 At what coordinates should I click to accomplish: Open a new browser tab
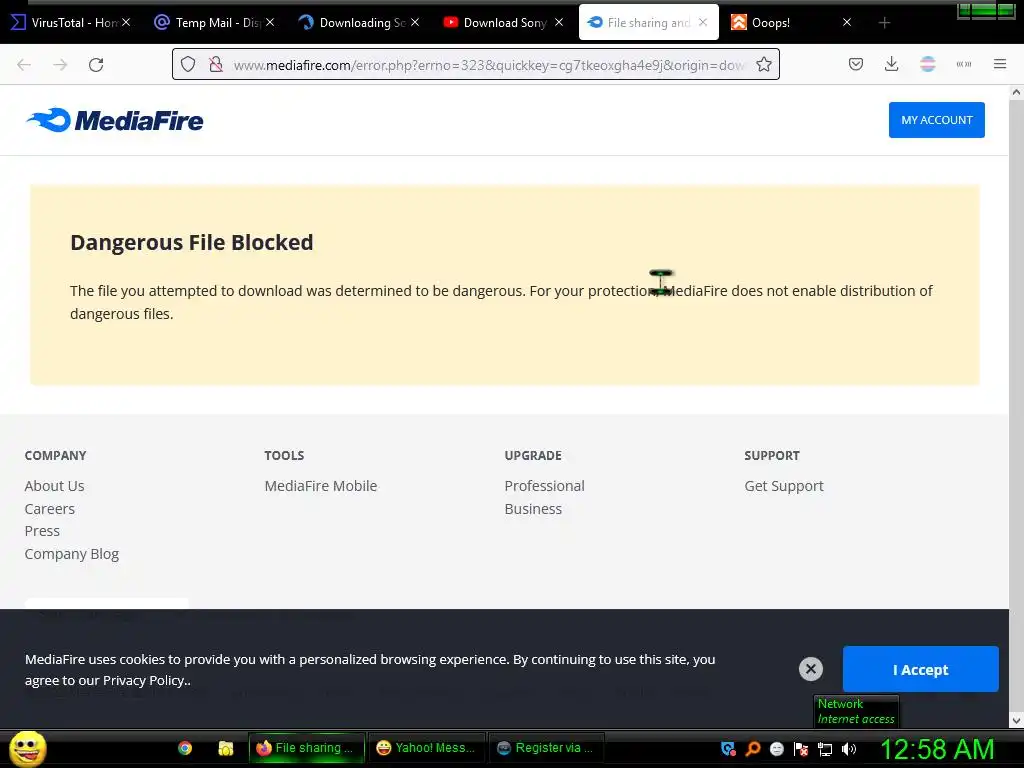884,23
